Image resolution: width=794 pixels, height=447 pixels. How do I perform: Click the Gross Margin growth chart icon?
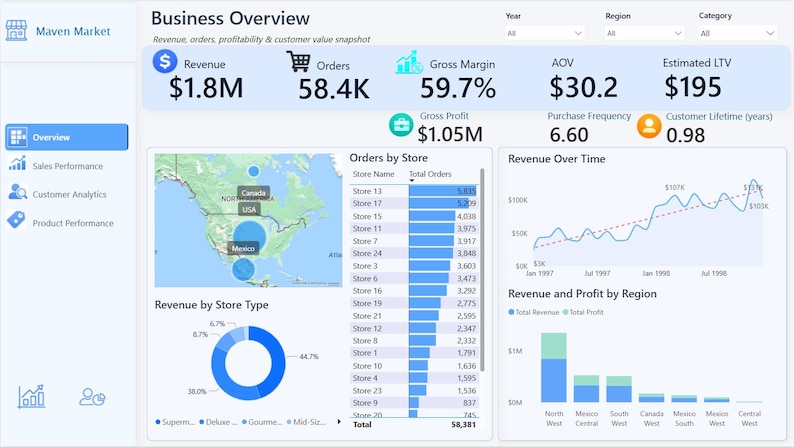click(x=409, y=62)
